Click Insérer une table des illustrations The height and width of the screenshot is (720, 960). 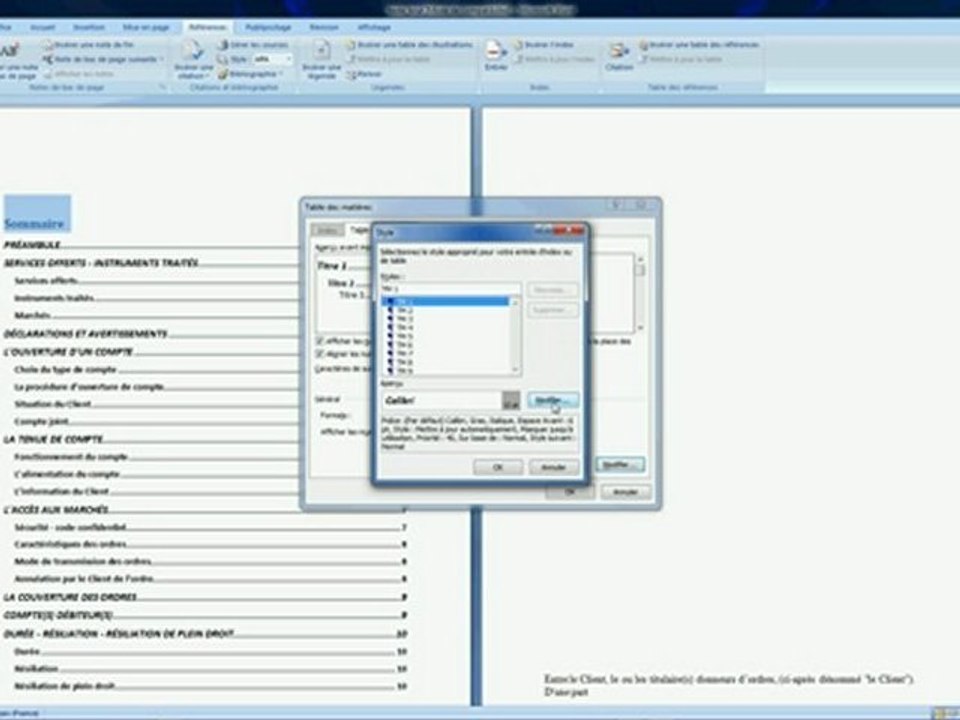point(410,45)
